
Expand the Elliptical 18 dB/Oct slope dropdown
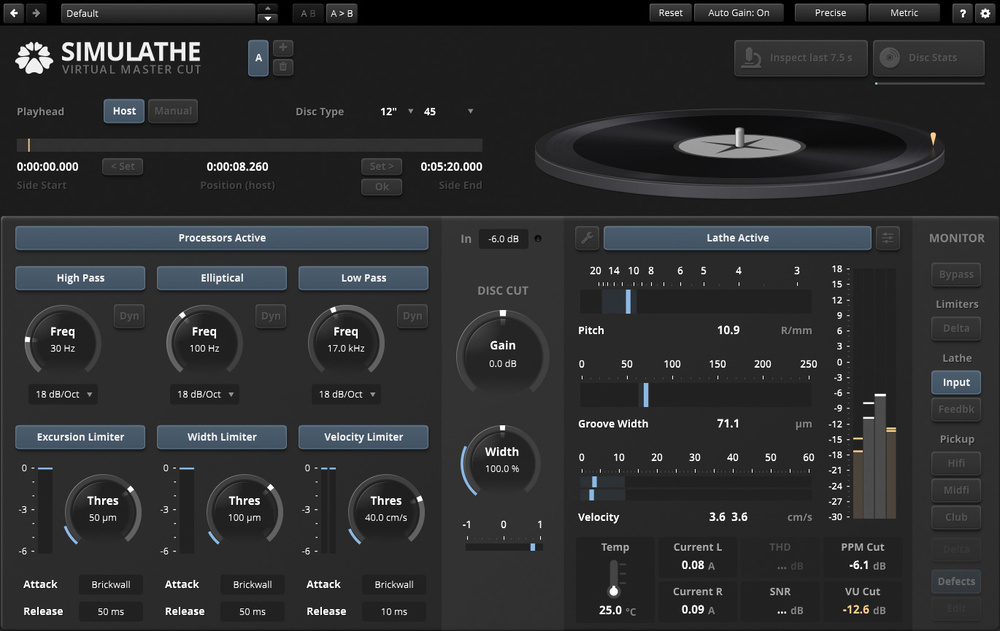pyautogui.click(x=205, y=394)
